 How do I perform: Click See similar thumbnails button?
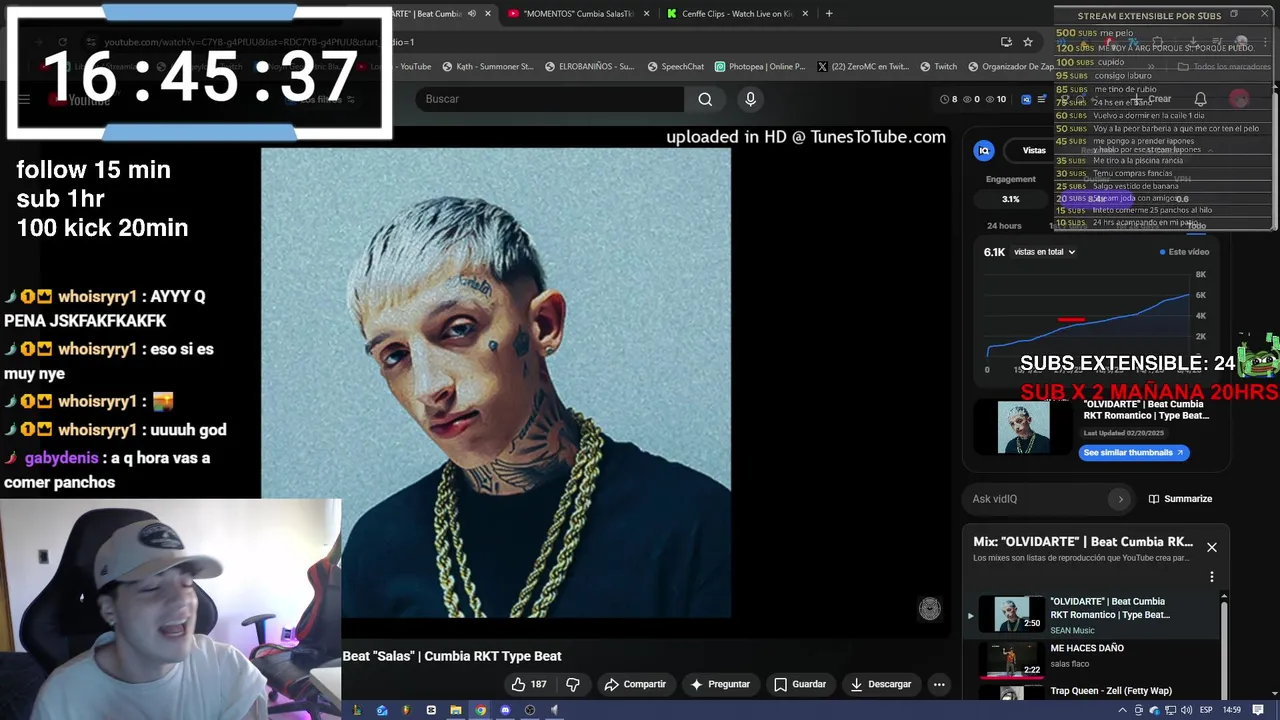point(1134,452)
